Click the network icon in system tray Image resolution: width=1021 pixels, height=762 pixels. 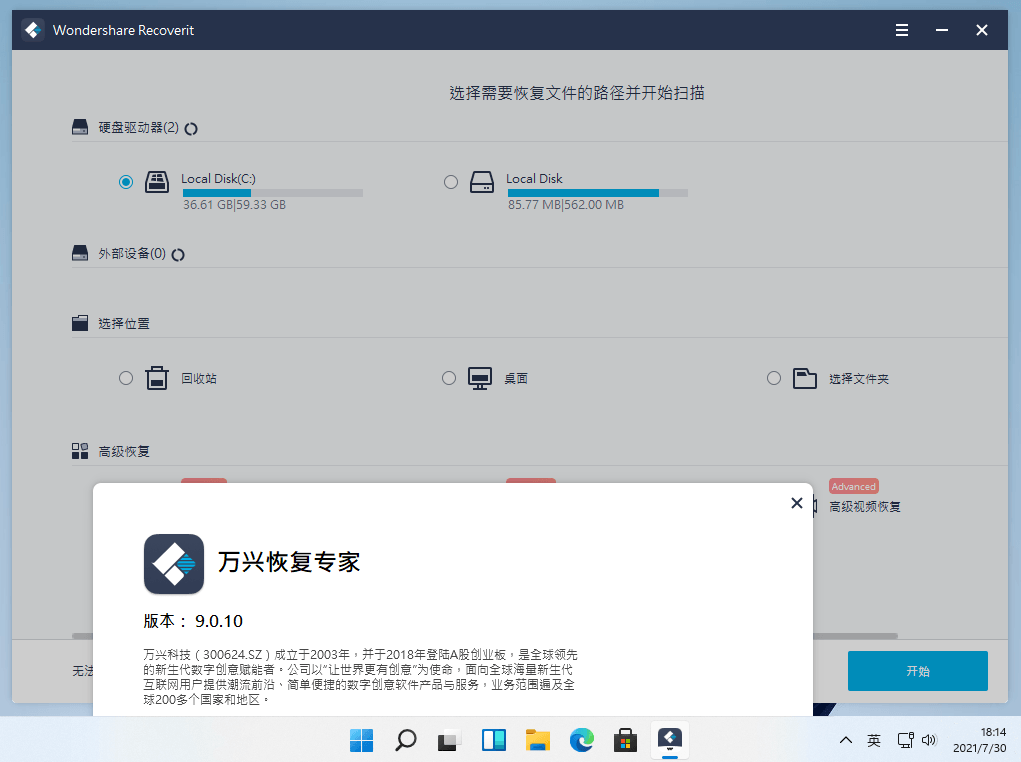tap(905, 740)
